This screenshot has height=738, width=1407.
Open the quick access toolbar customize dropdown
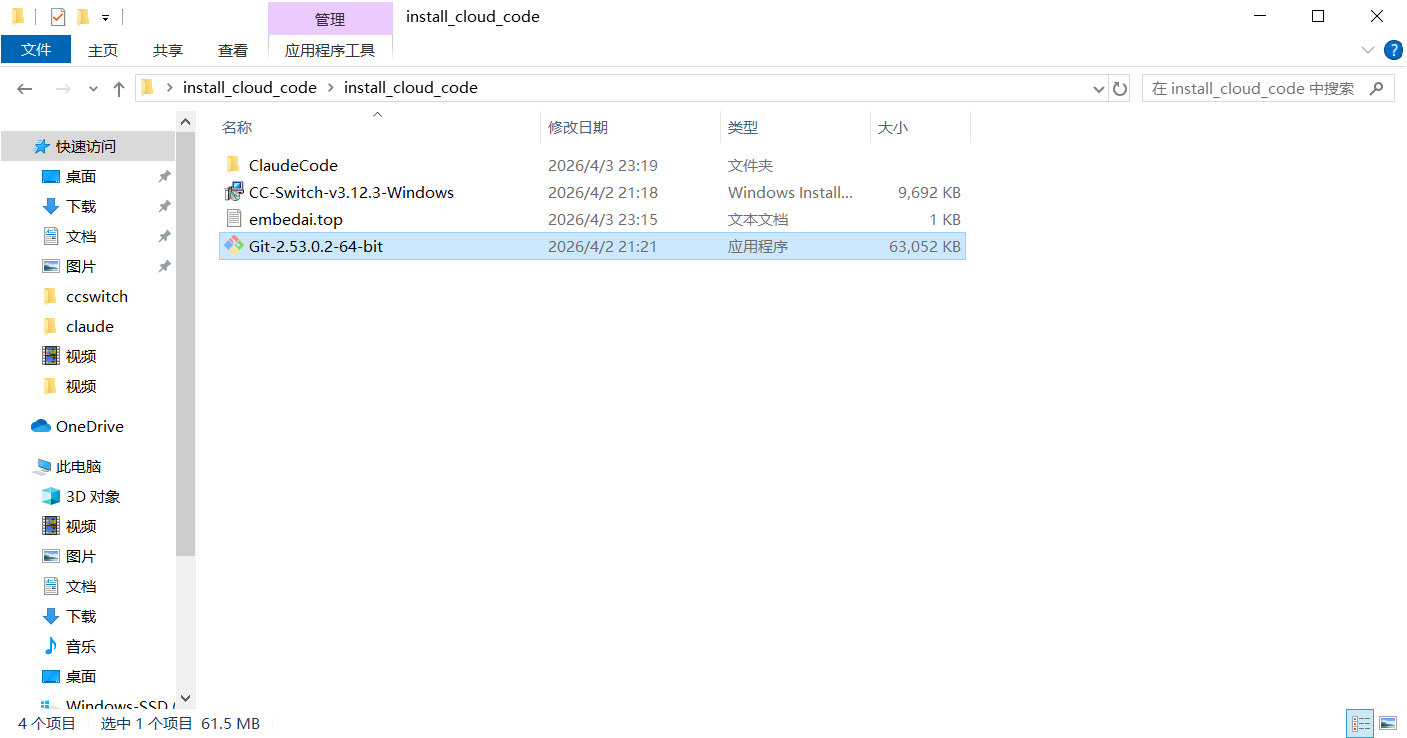[x=105, y=18]
